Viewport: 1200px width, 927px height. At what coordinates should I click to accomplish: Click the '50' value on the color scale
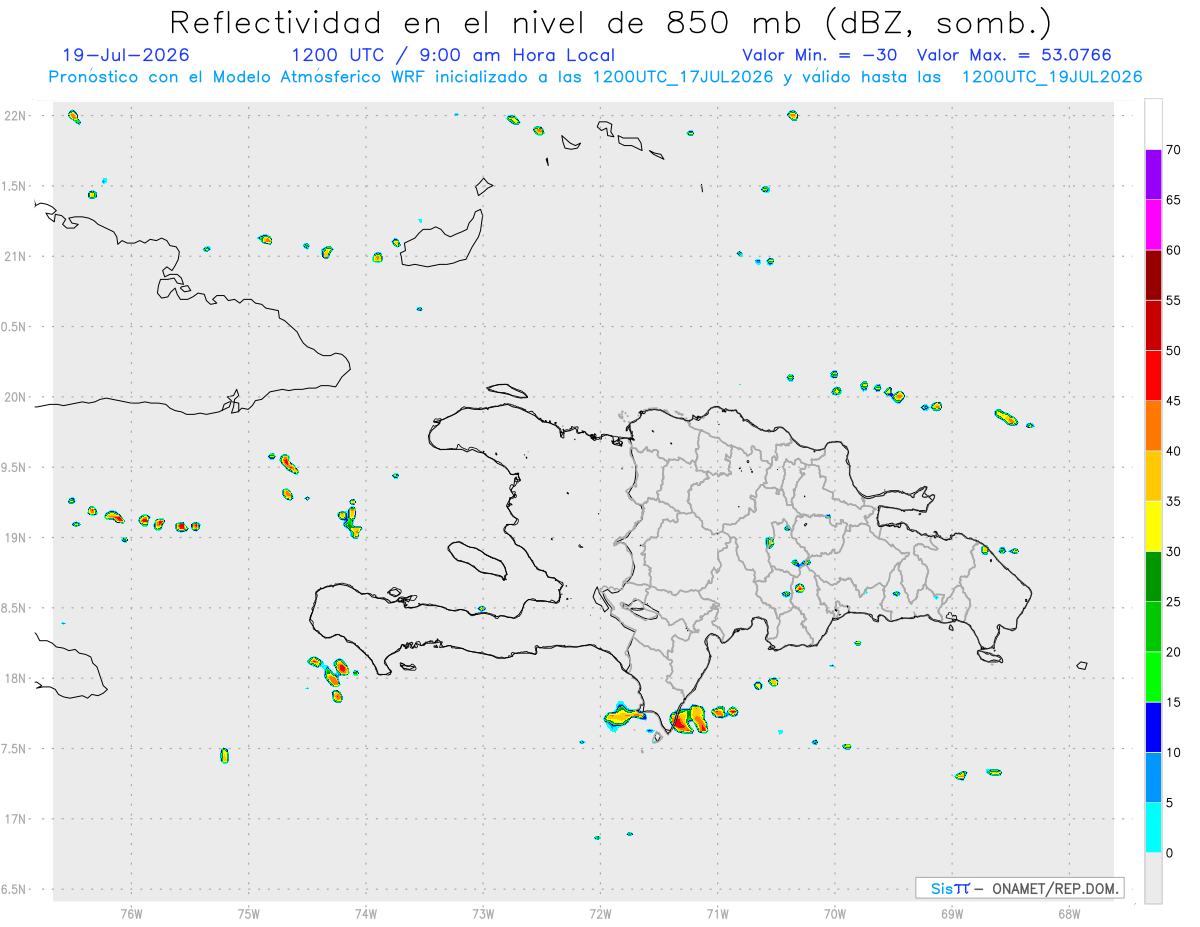pos(1174,351)
